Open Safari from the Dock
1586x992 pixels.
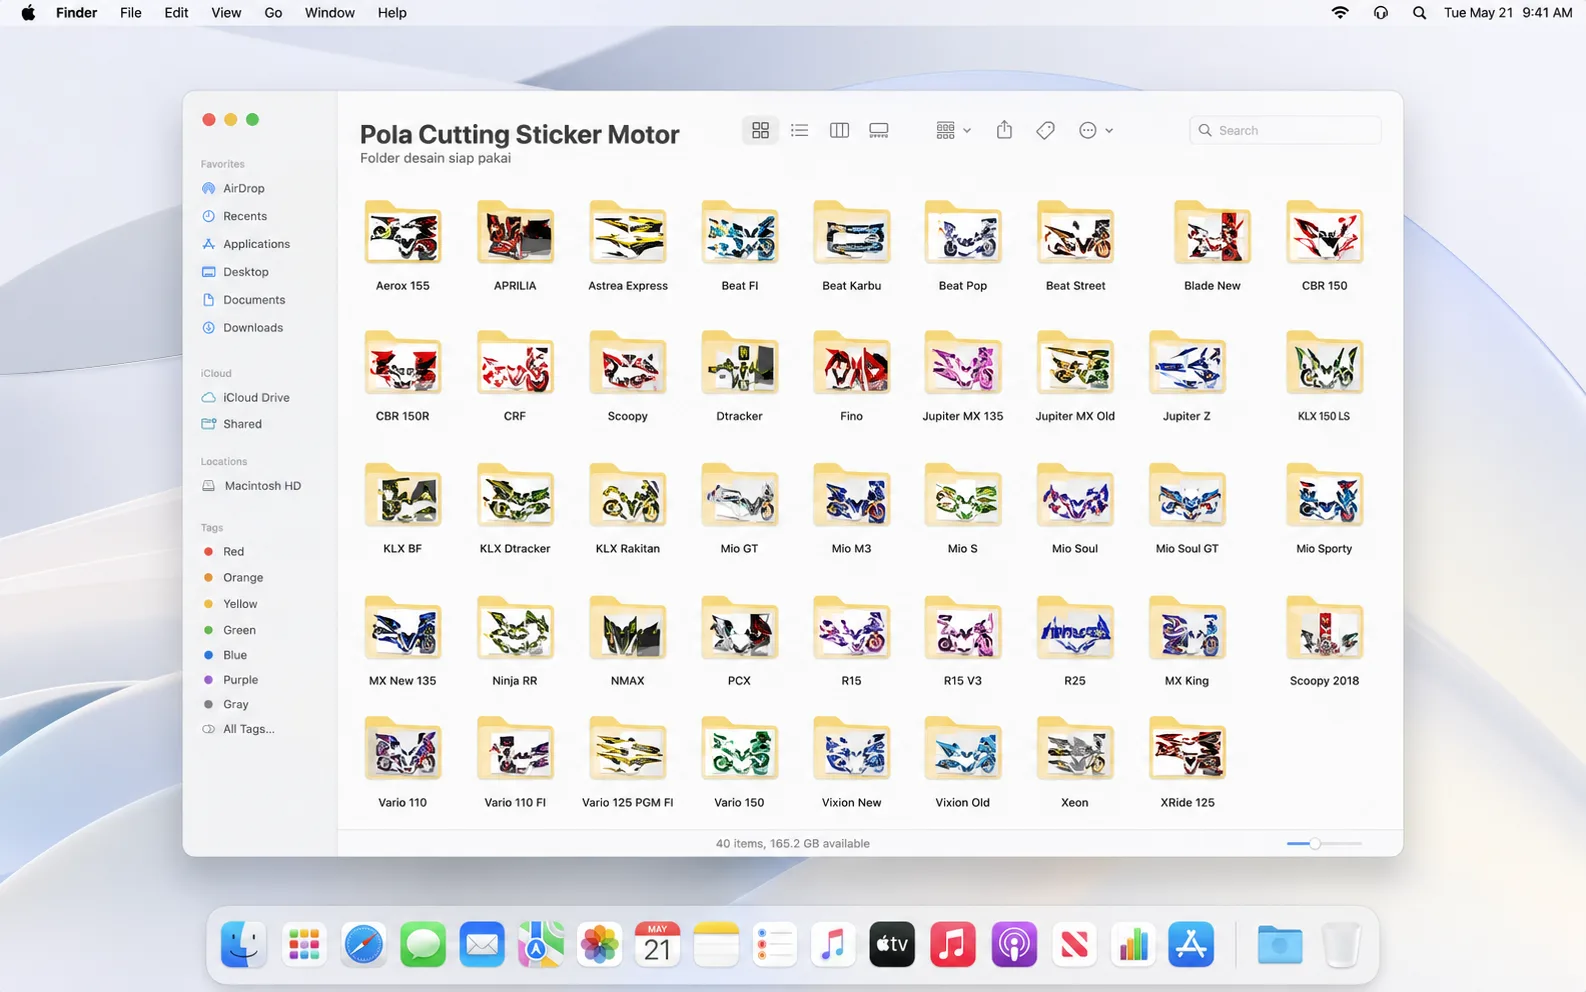tap(363, 944)
